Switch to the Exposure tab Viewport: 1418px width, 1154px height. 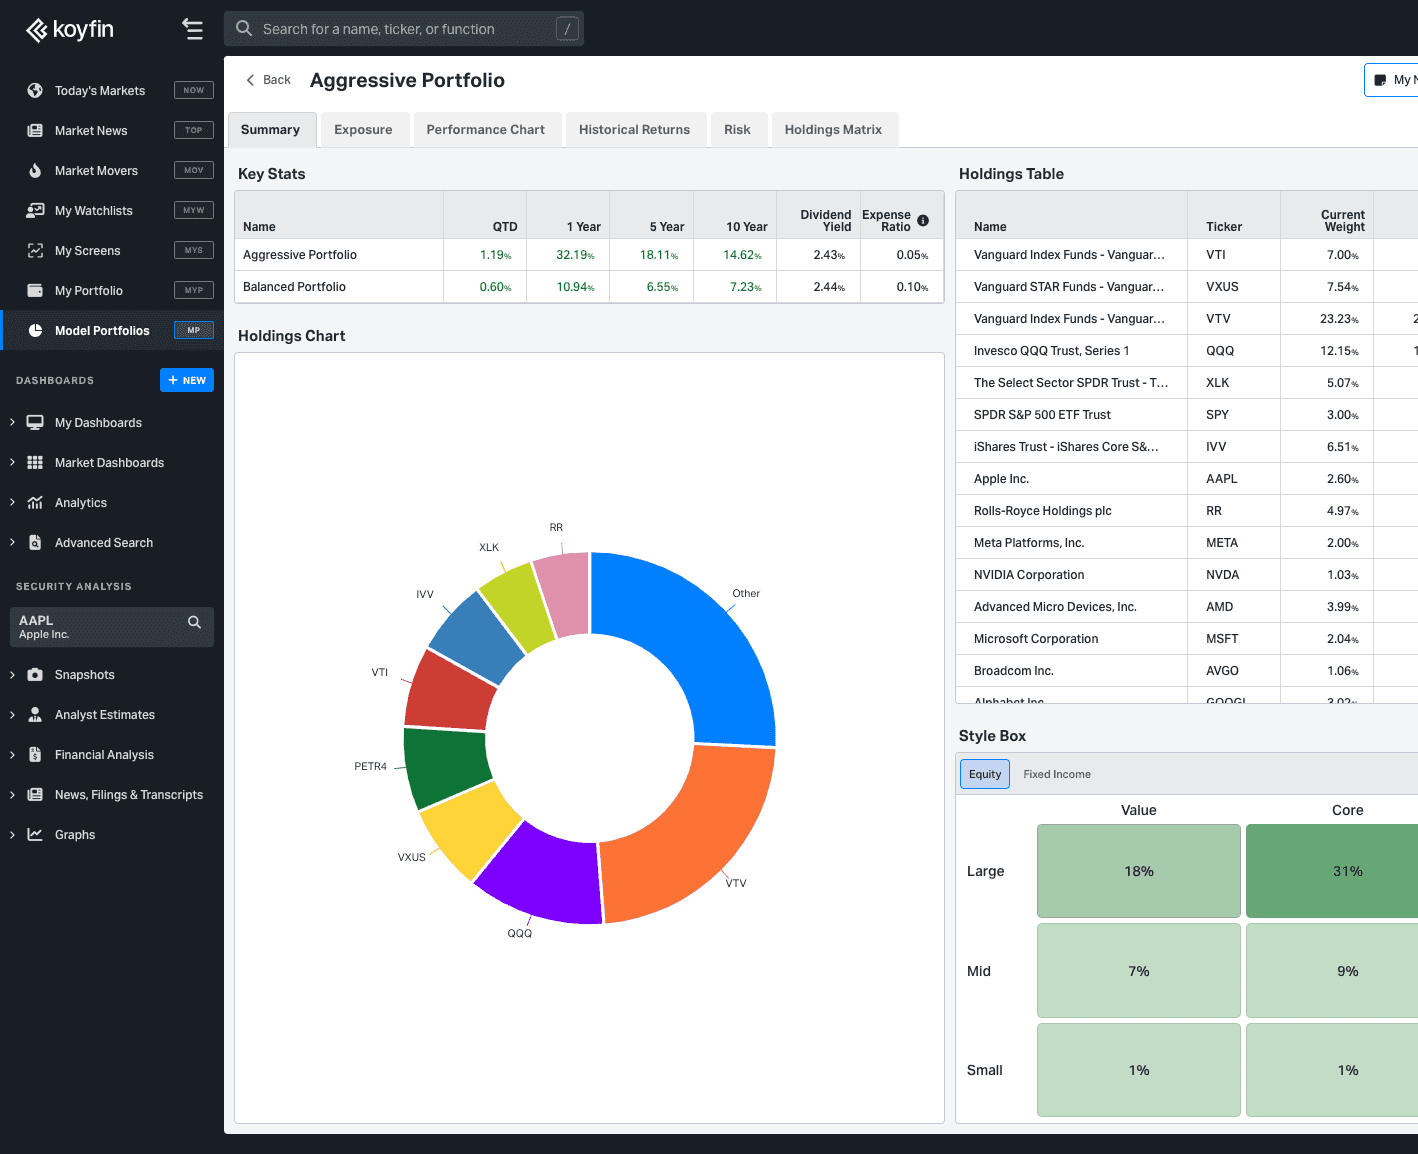point(363,130)
